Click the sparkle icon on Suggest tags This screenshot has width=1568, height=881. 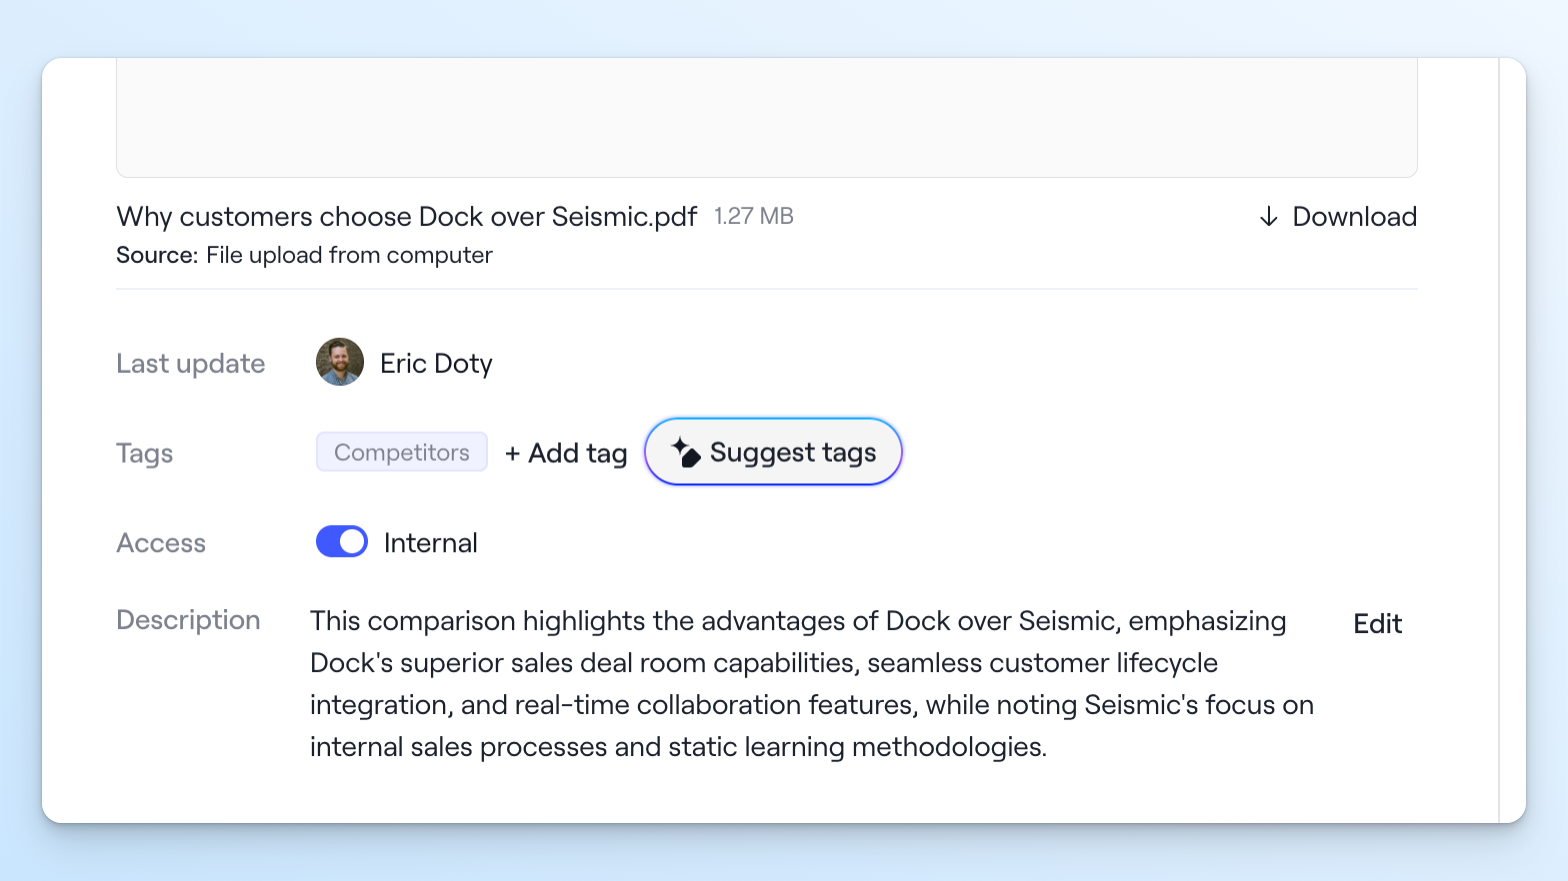click(685, 452)
